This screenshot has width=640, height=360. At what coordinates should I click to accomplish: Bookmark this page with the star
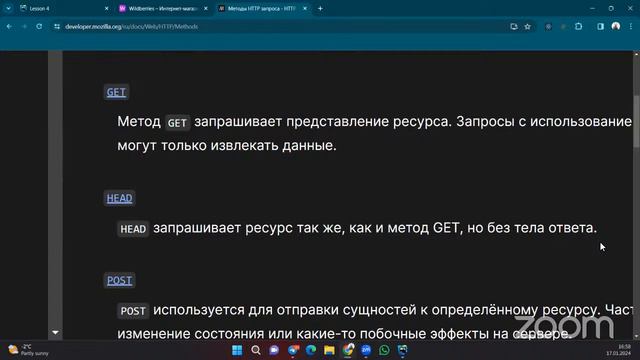pyautogui.click(x=527, y=27)
